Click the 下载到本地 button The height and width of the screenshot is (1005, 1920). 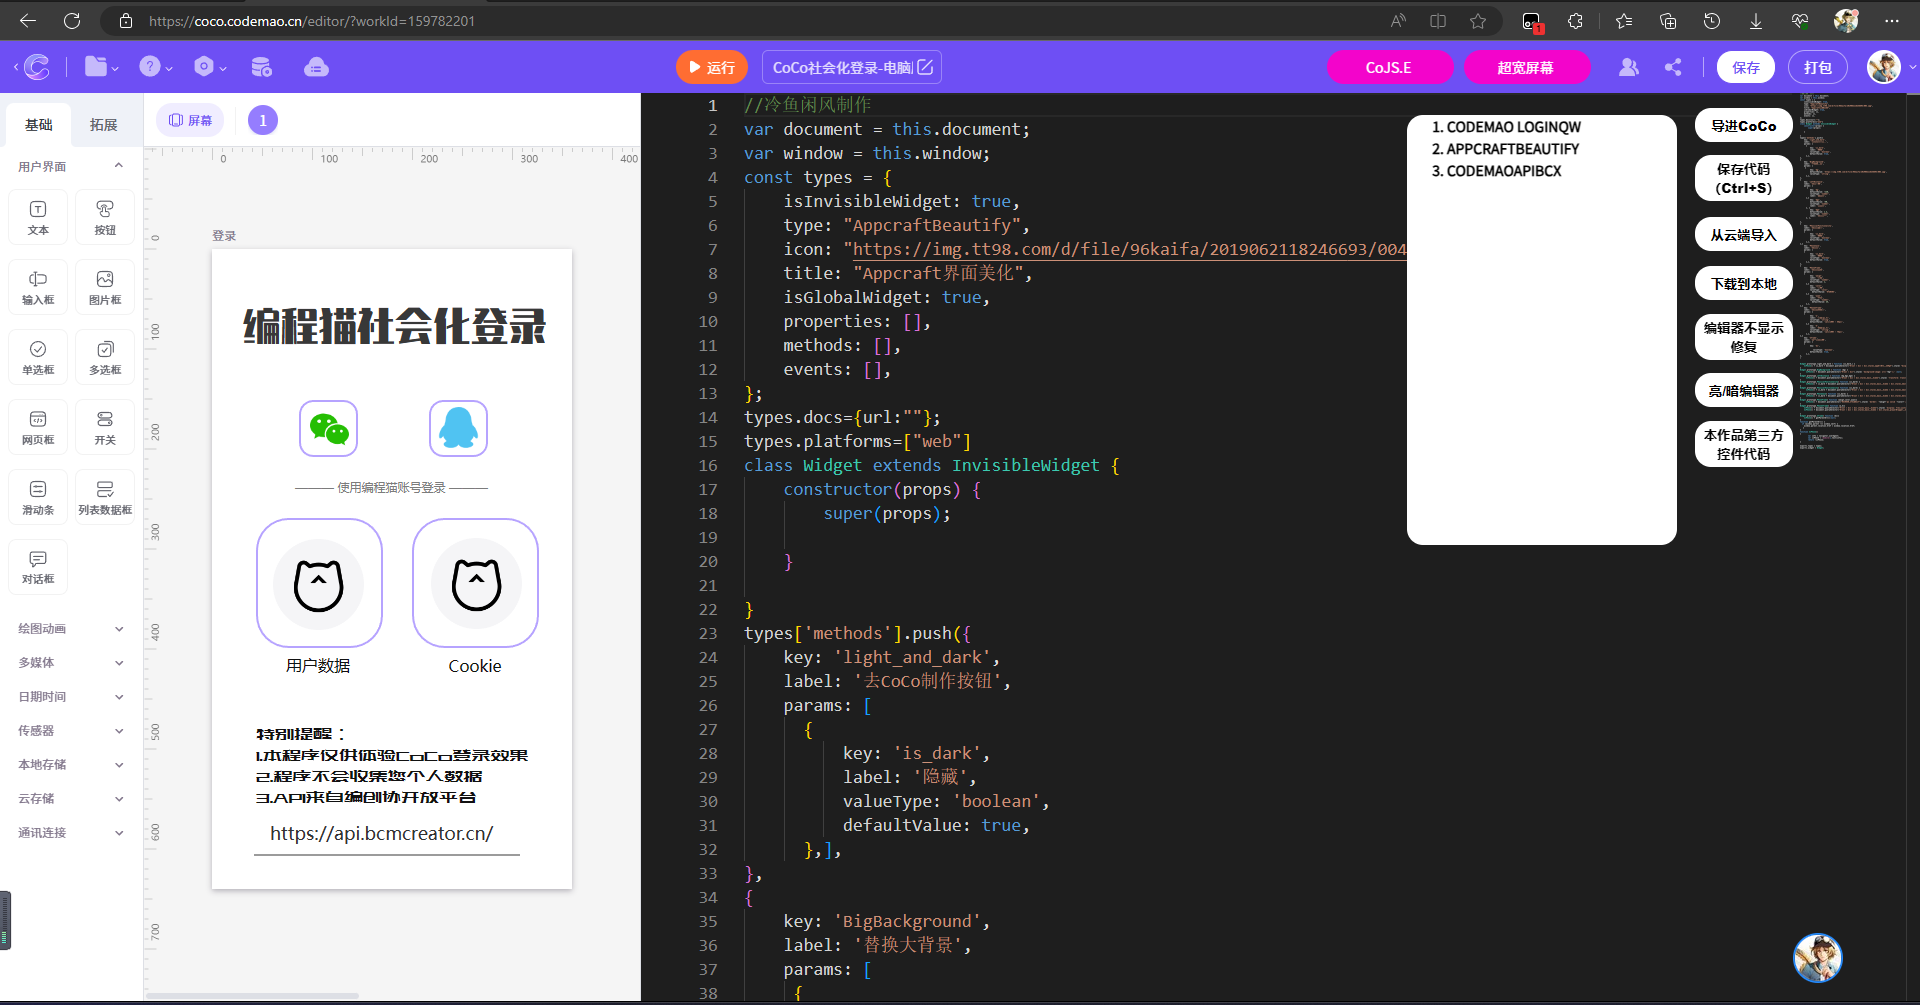tap(1744, 284)
